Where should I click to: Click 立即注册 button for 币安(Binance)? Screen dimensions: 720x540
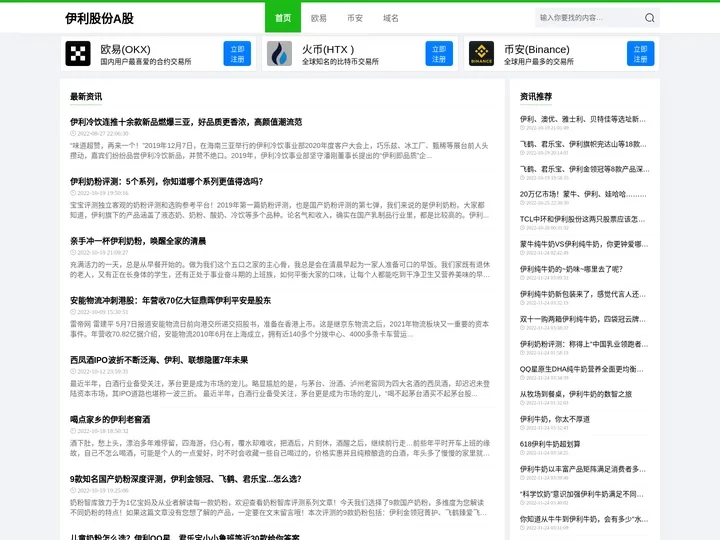point(641,54)
